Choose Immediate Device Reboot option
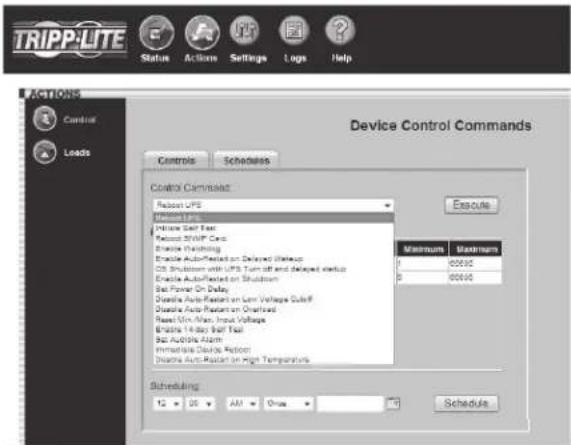Viewport: 571px width, 445px height. 273,350
